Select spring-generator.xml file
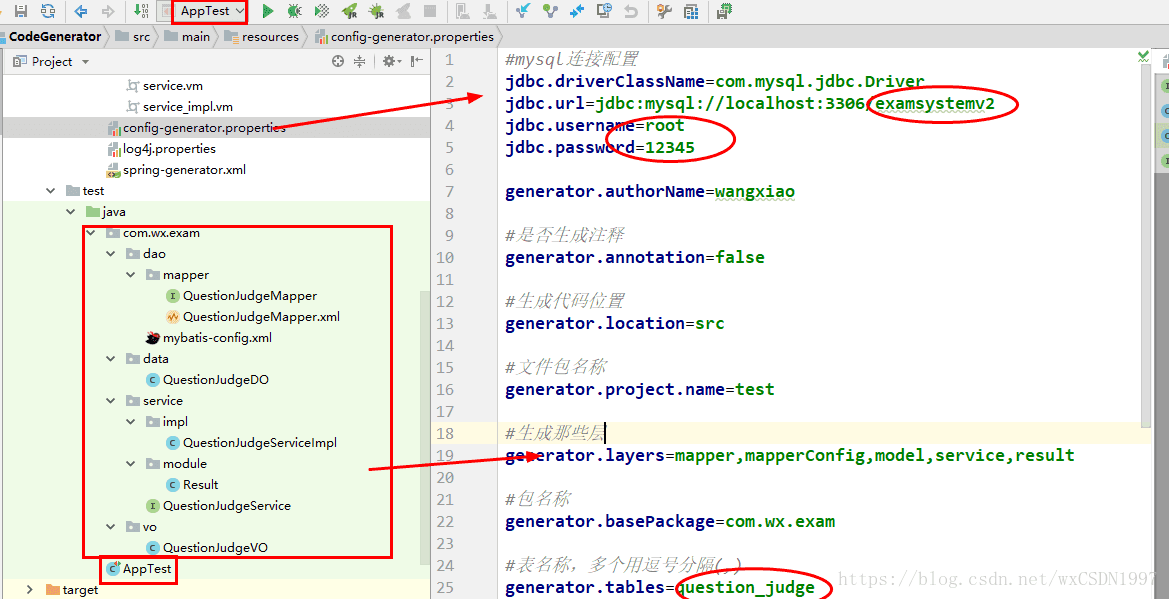This screenshot has width=1169, height=599. tap(177, 170)
